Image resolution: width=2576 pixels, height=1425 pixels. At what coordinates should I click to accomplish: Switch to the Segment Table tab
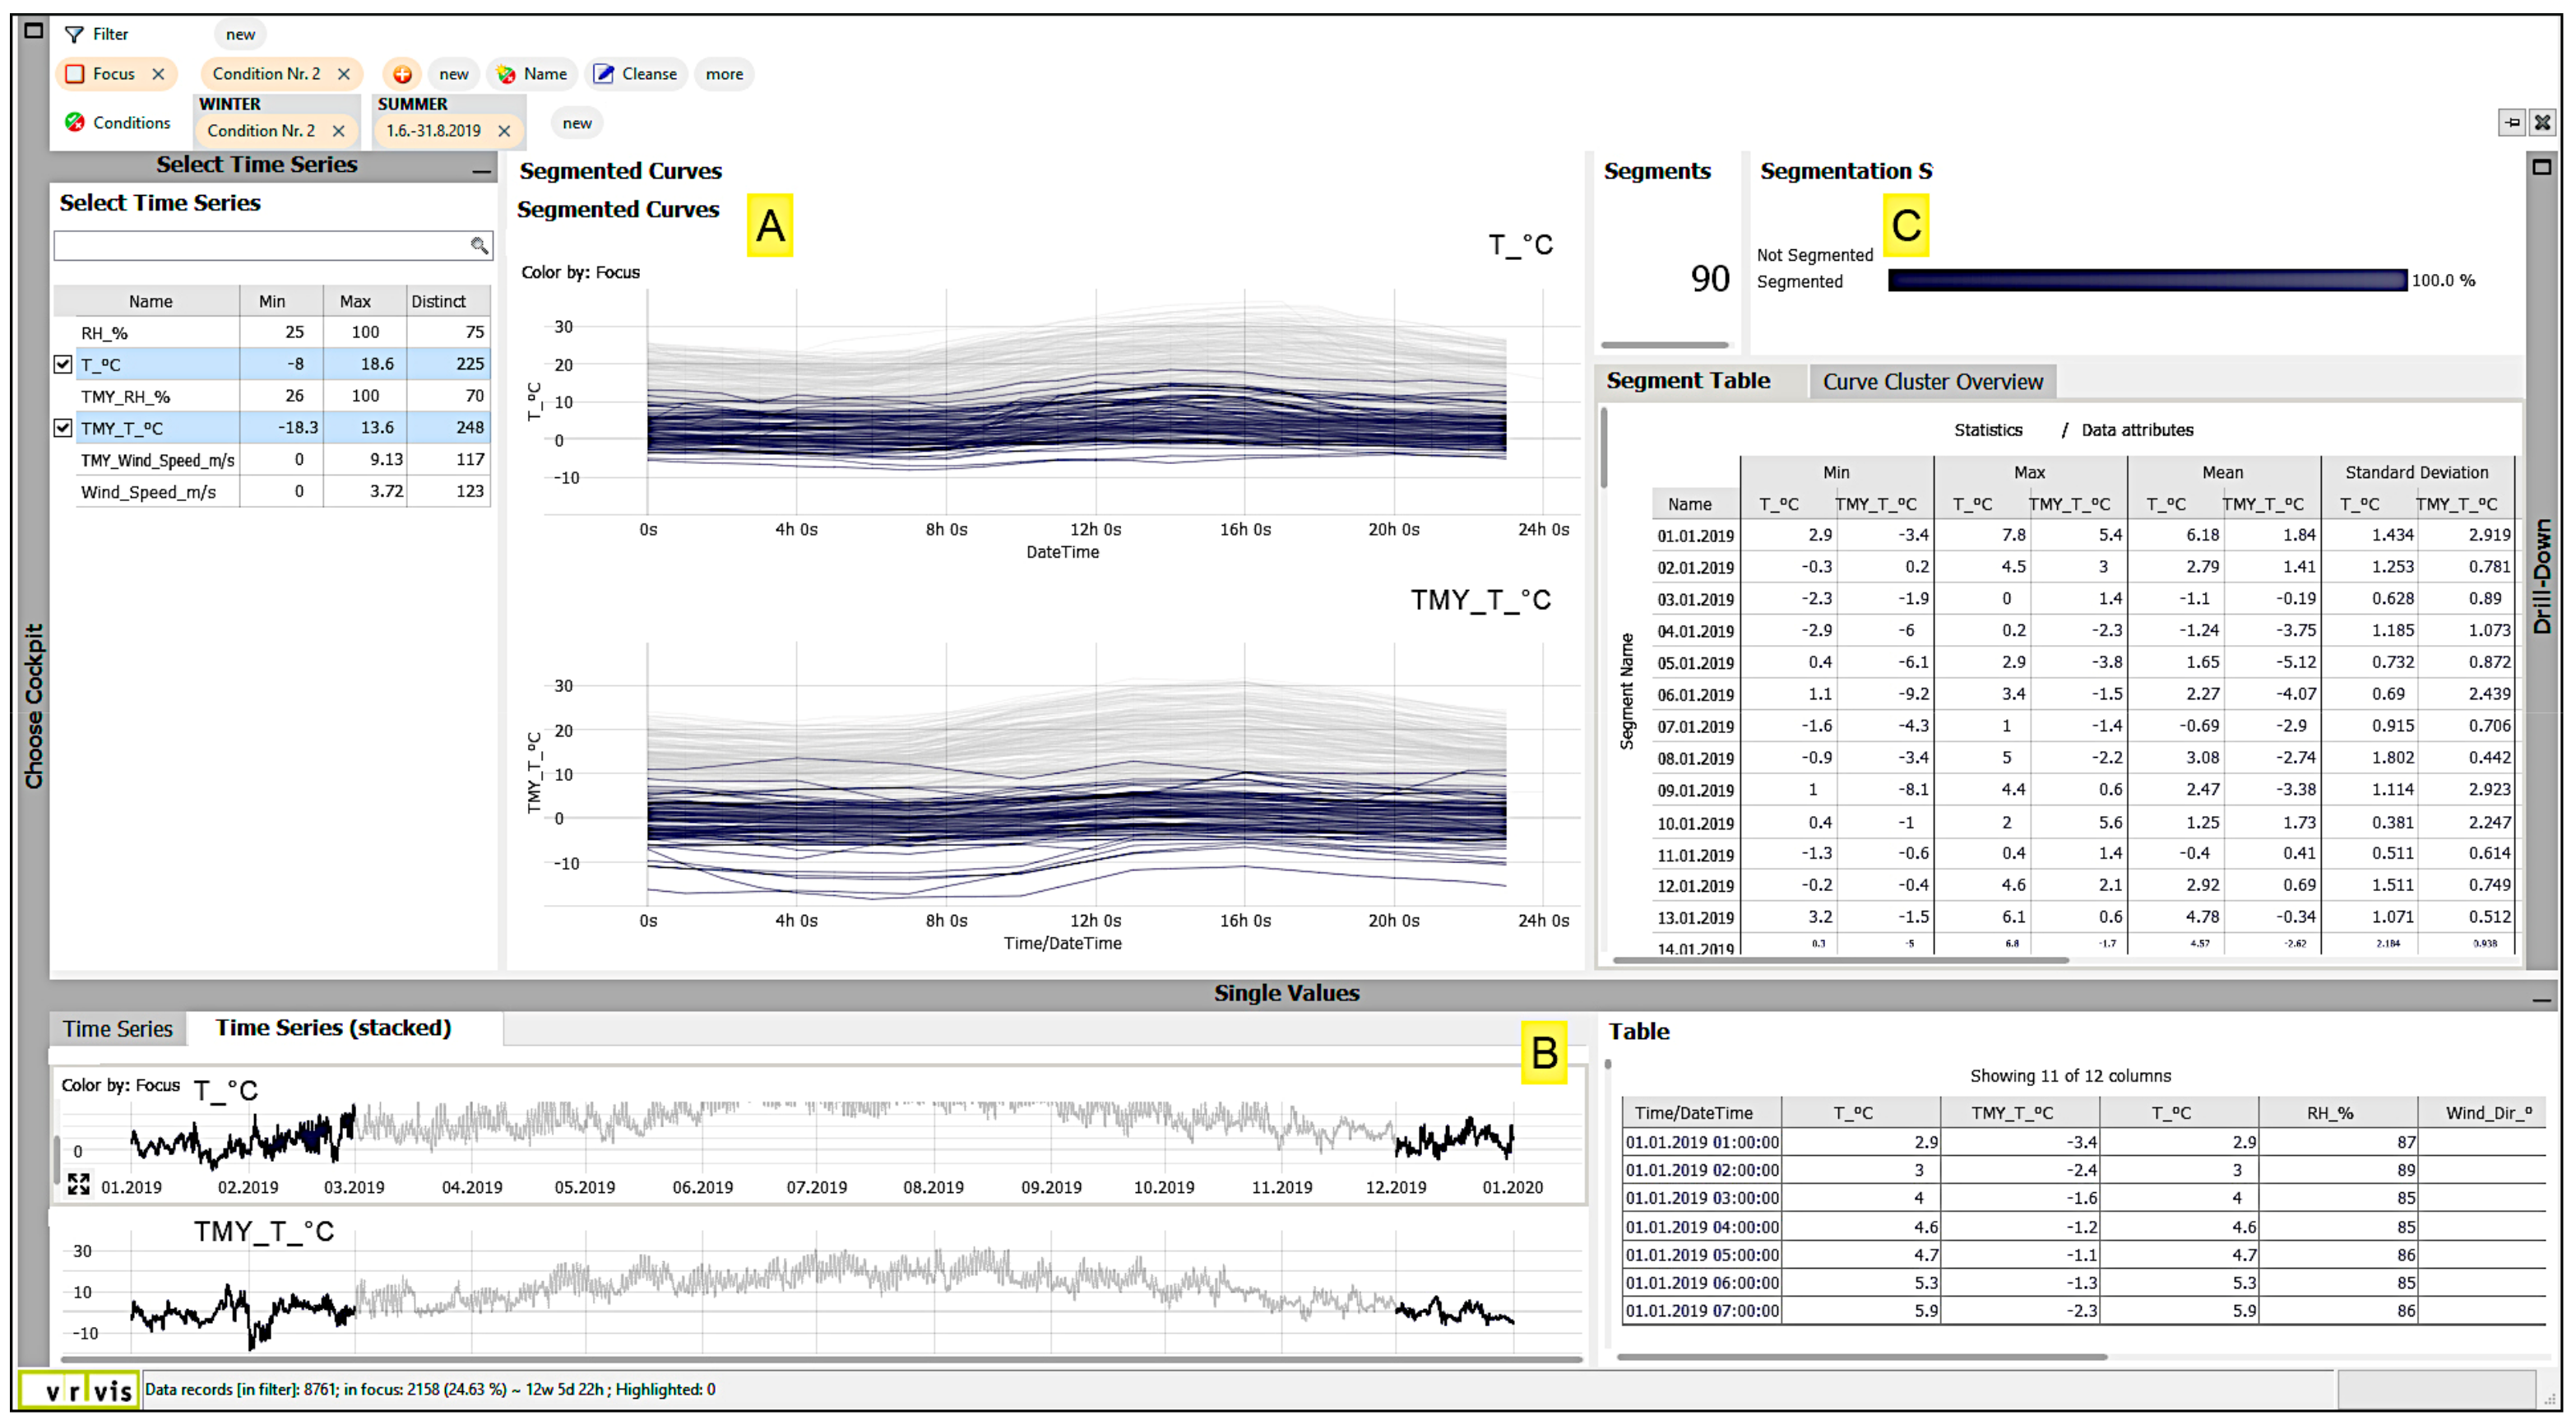[x=1688, y=381]
